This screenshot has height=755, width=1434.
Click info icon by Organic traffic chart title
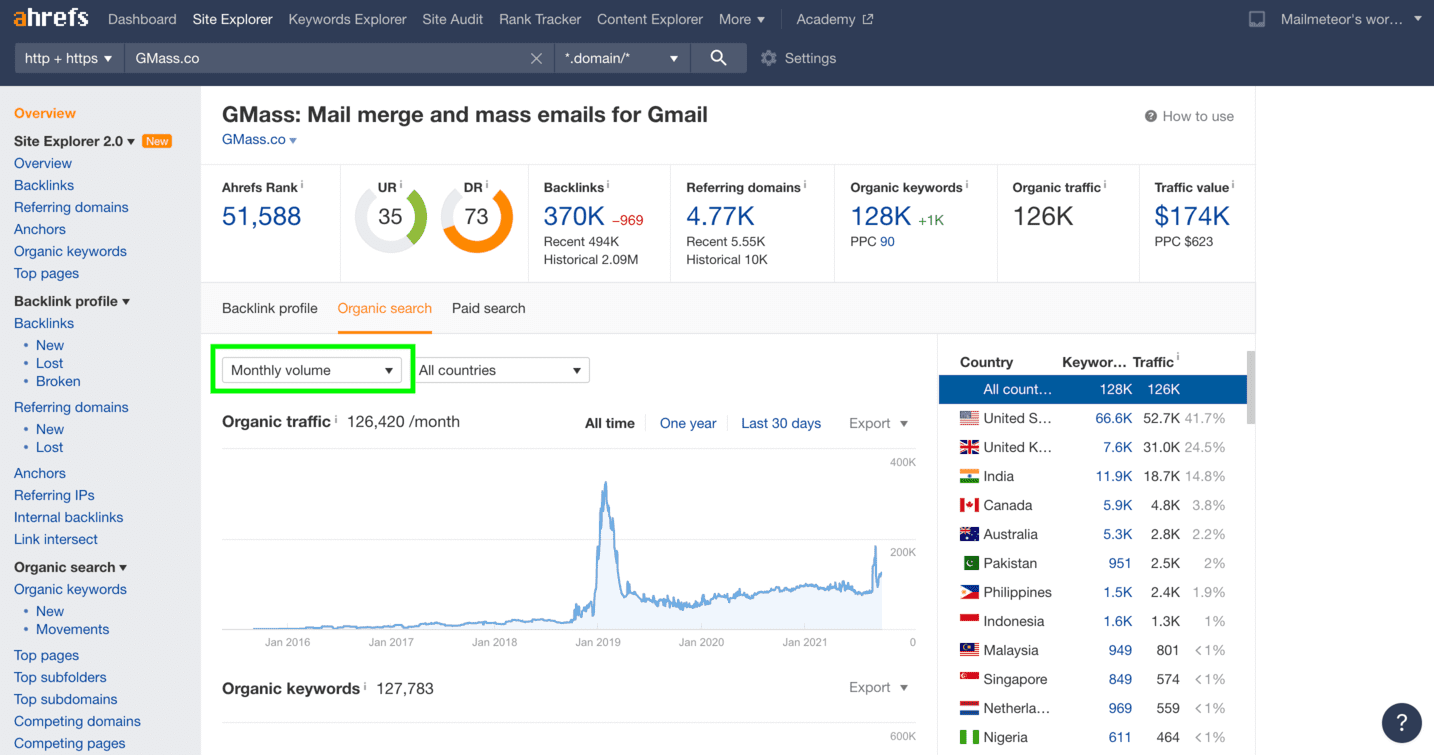point(335,419)
